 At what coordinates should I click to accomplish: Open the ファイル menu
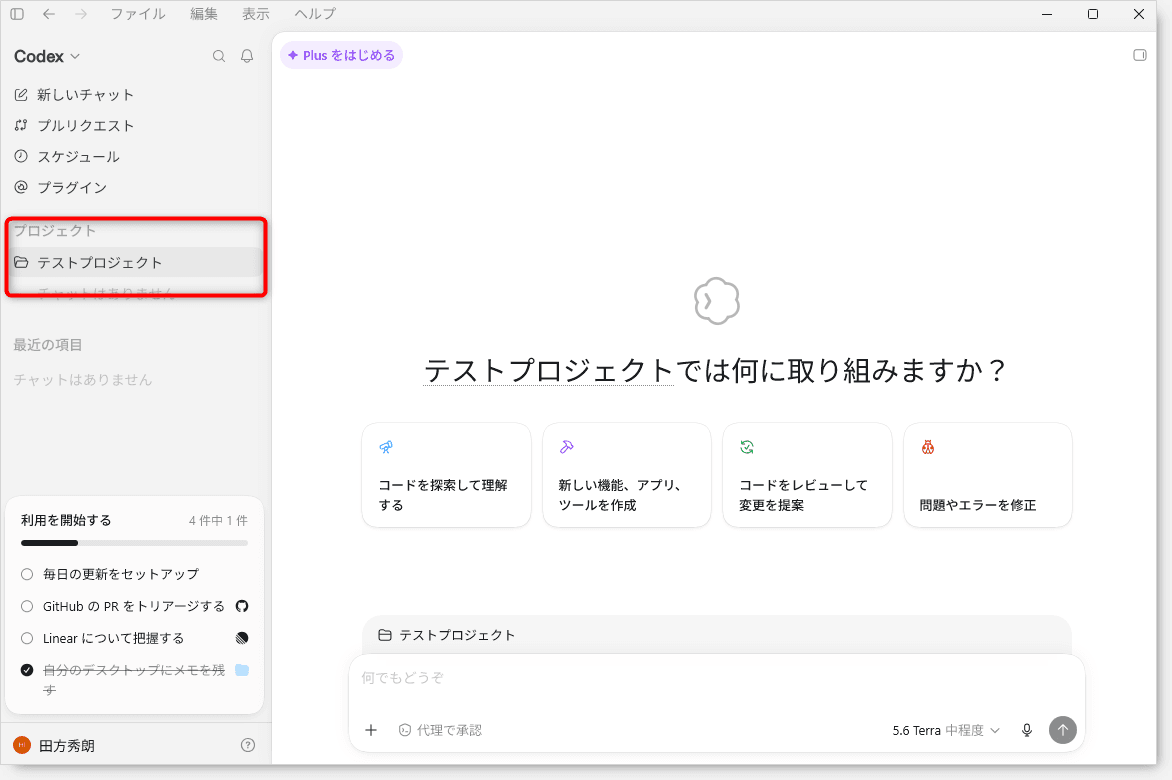(138, 14)
